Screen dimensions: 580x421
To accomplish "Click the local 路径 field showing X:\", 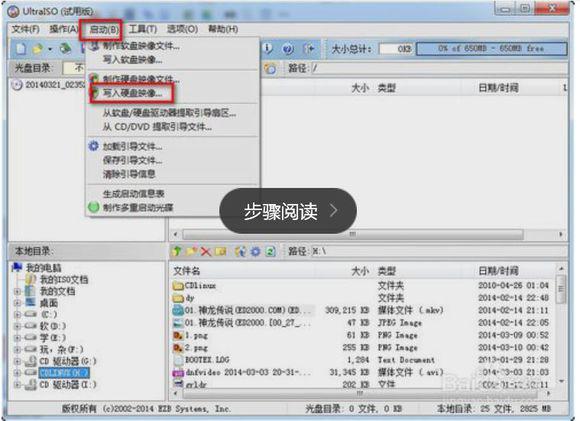I will coord(439,252).
